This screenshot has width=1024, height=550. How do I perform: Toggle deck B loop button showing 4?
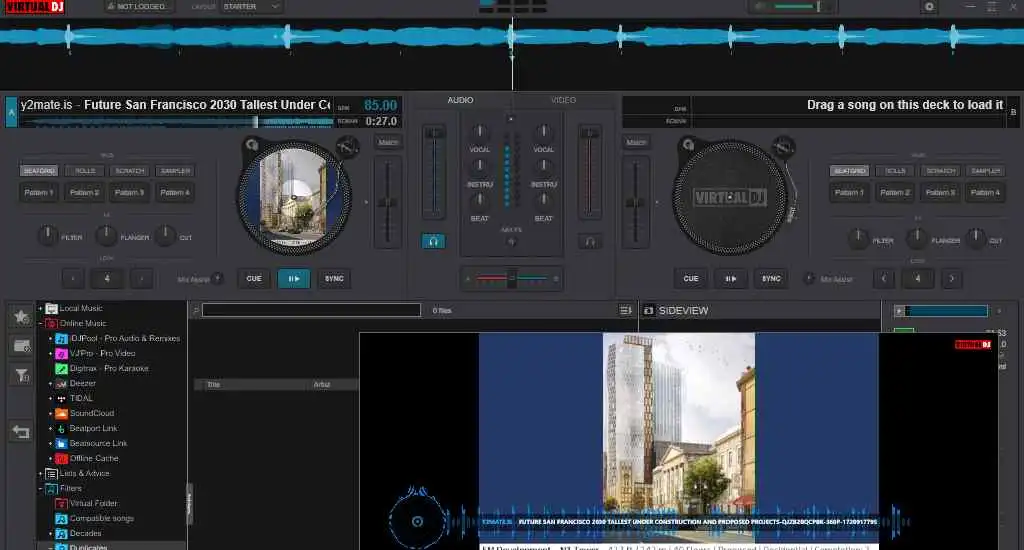(918, 278)
